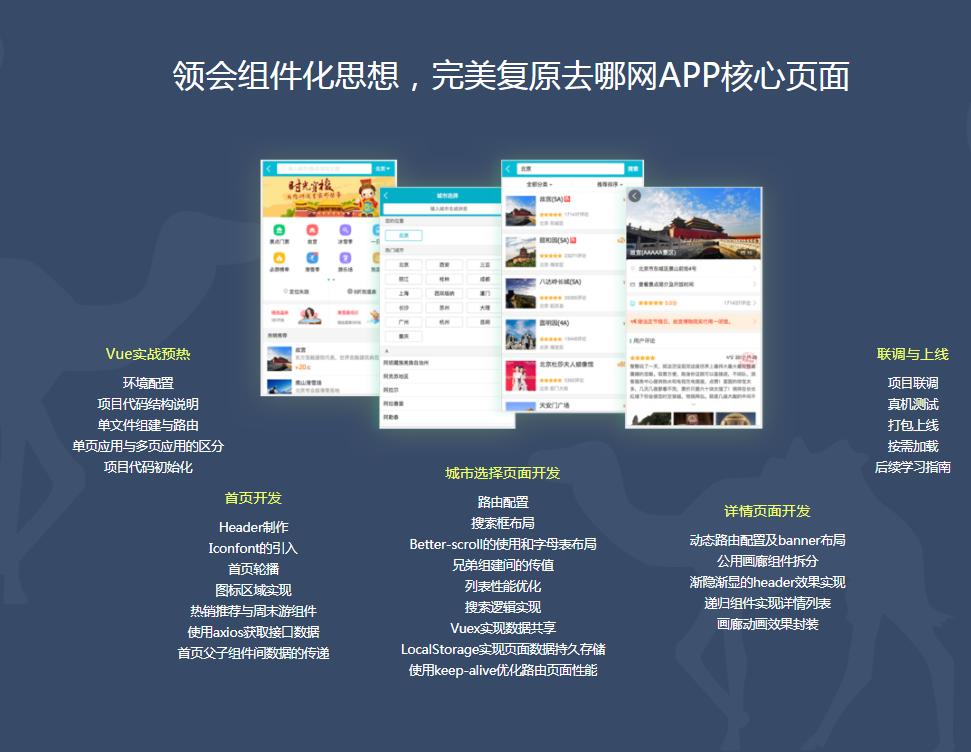The image size is (971, 752).
Task: Select 上海 from the hot cities grid
Action: 405,291
